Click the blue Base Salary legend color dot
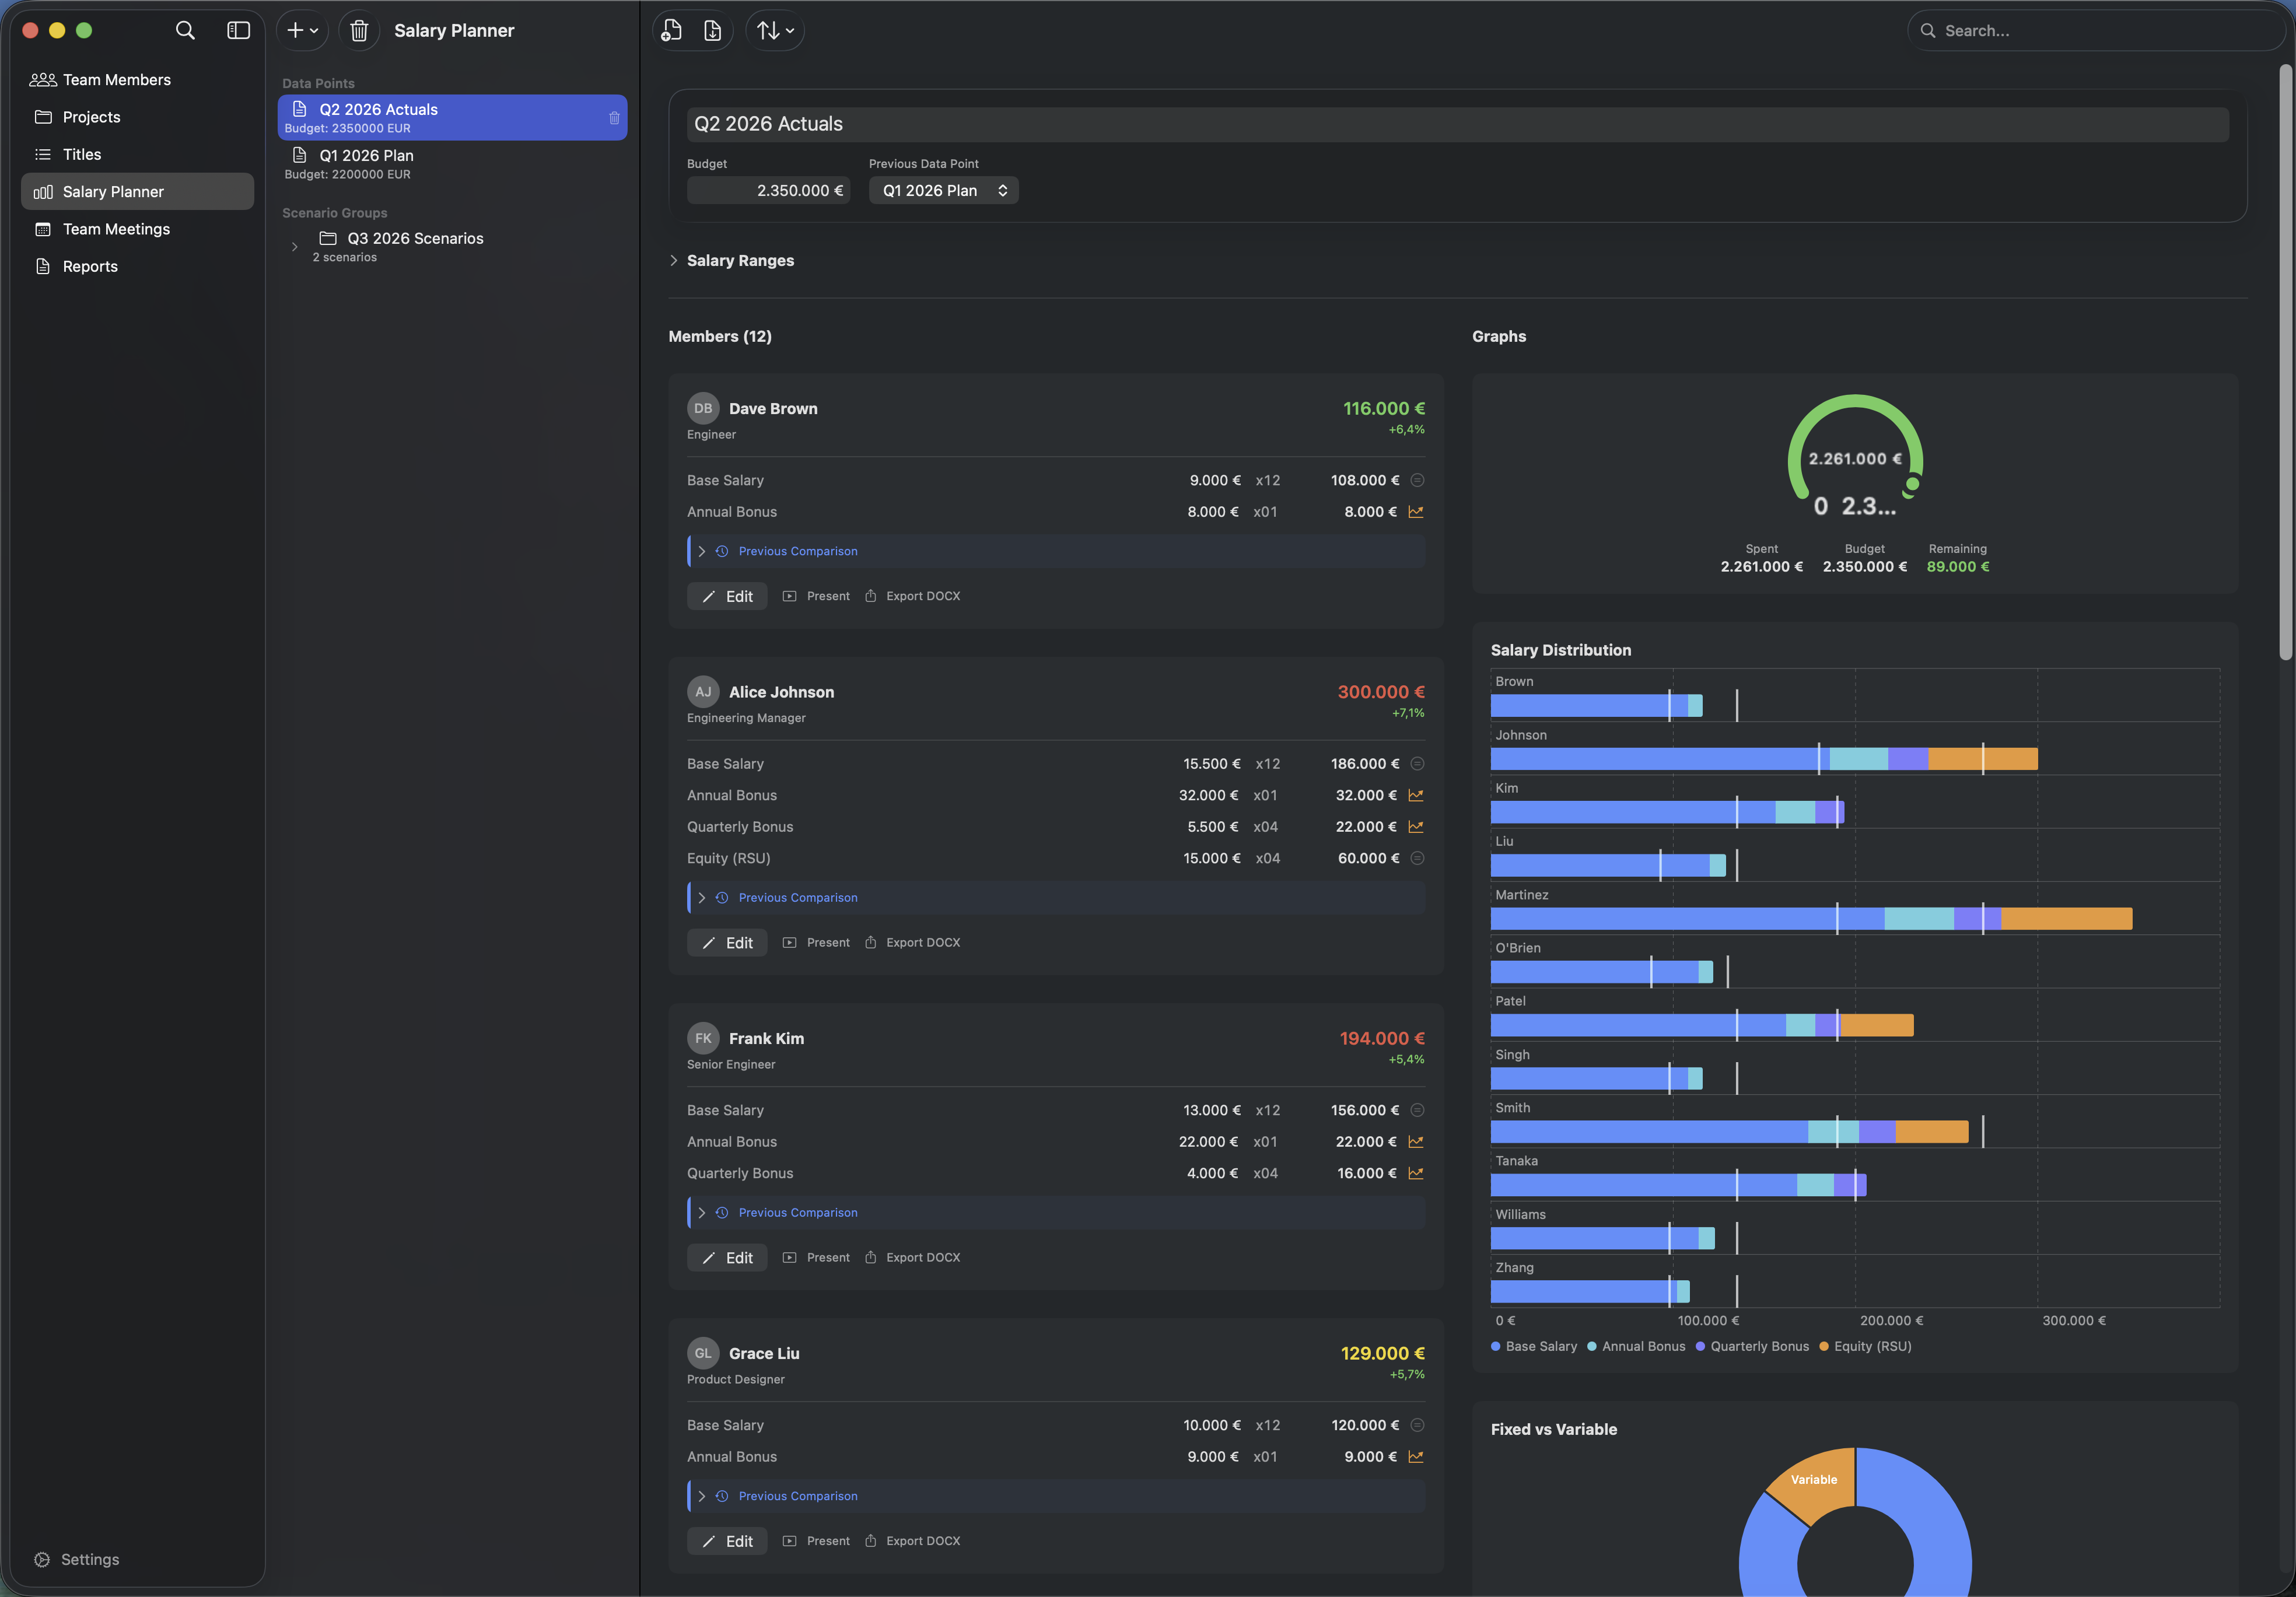The width and height of the screenshot is (2296, 1597). click(x=1497, y=1346)
